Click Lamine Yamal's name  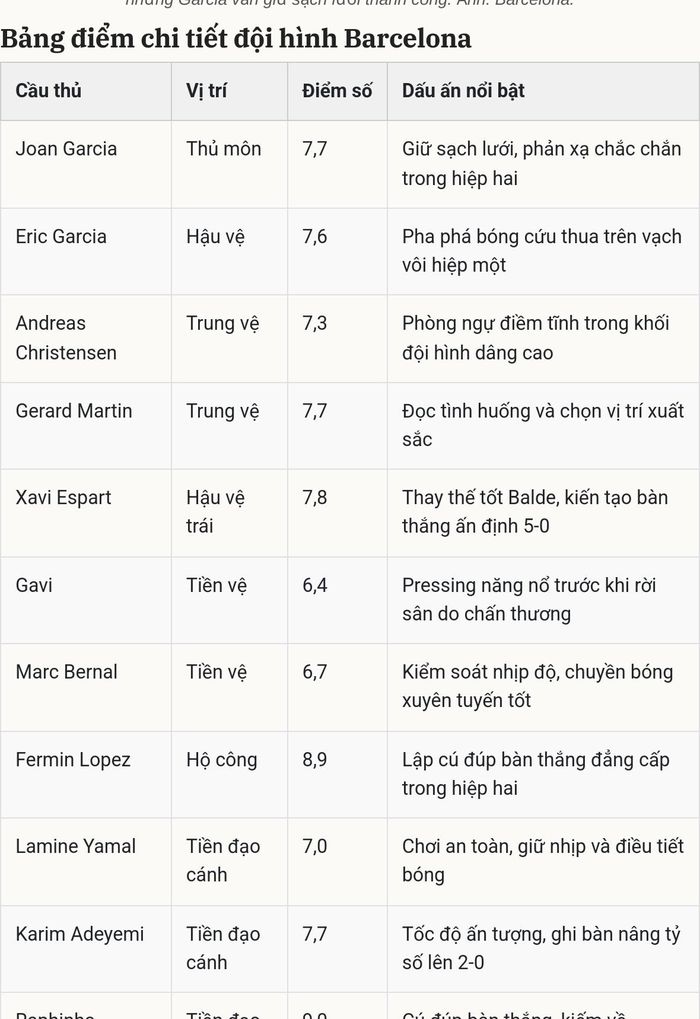[x=75, y=846]
